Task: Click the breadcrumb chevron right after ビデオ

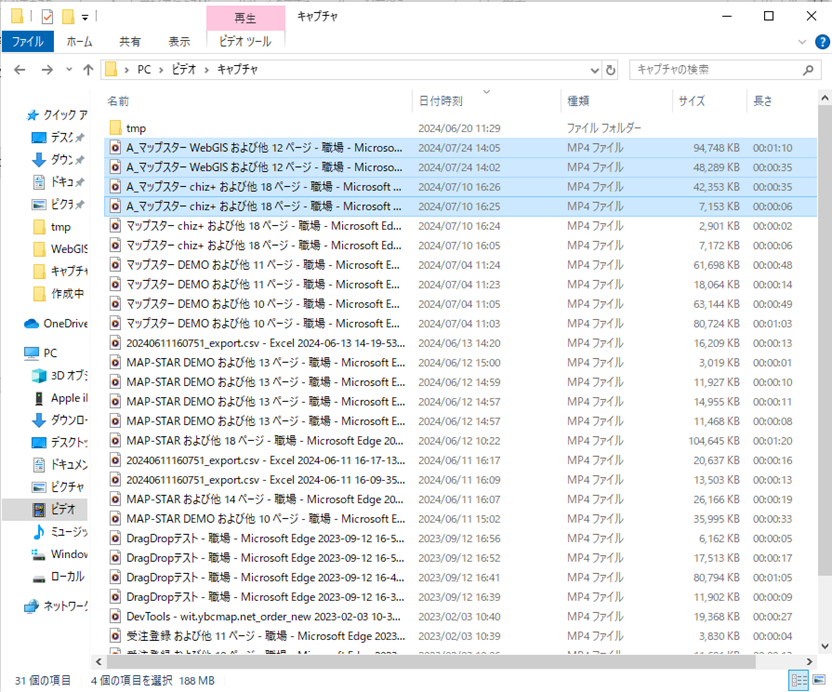Action: click(x=206, y=70)
